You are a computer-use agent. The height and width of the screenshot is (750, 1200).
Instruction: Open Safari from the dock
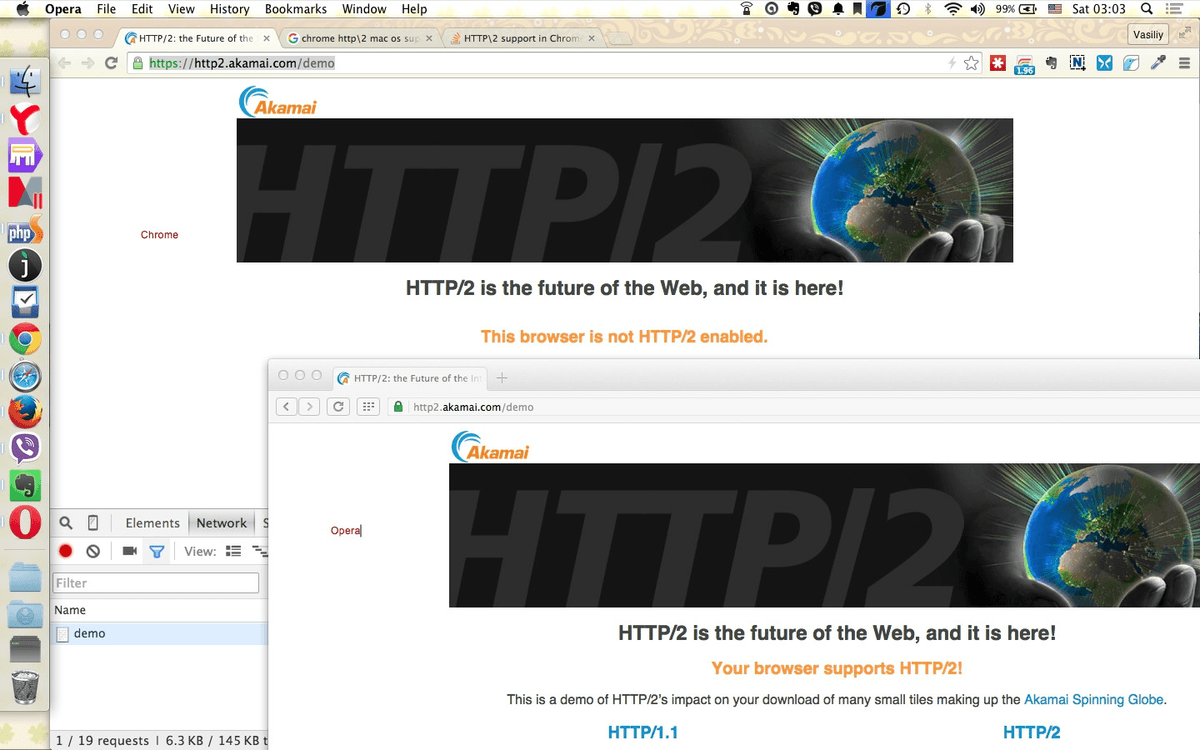[x=25, y=377]
